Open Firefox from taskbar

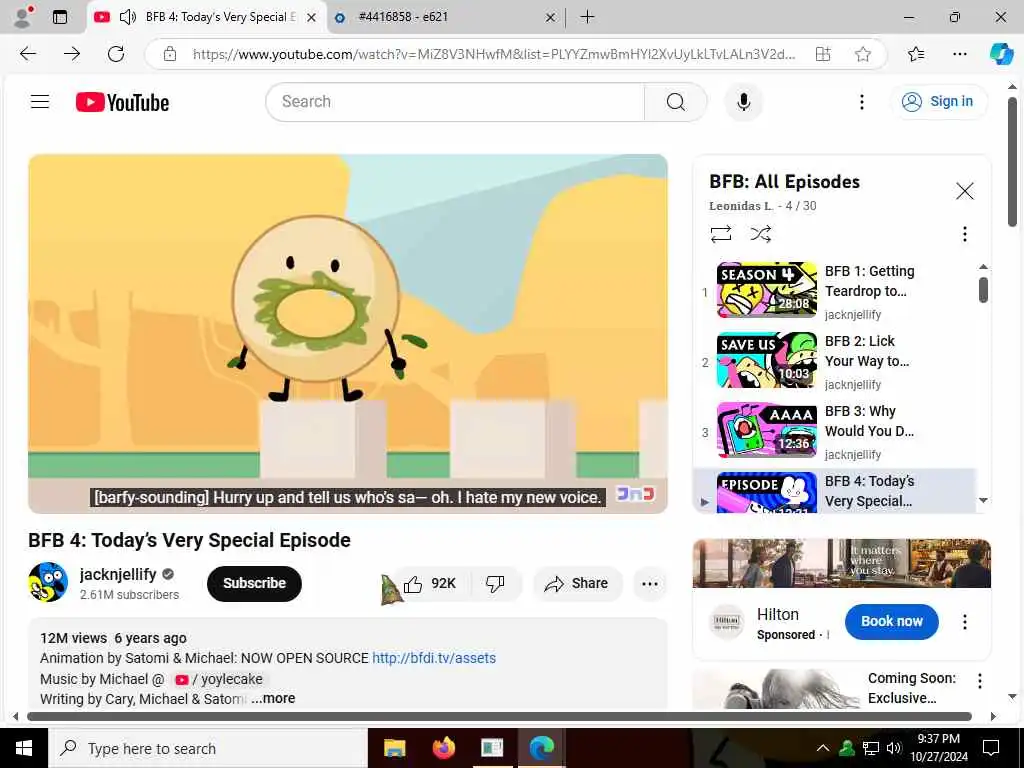[x=443, y=748]
